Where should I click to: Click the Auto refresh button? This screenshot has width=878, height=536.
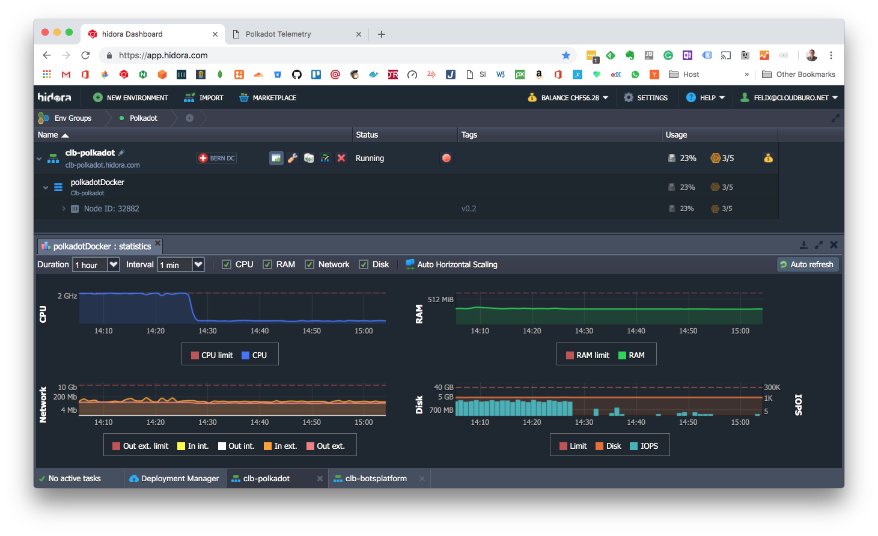click(x=807, y=265)
